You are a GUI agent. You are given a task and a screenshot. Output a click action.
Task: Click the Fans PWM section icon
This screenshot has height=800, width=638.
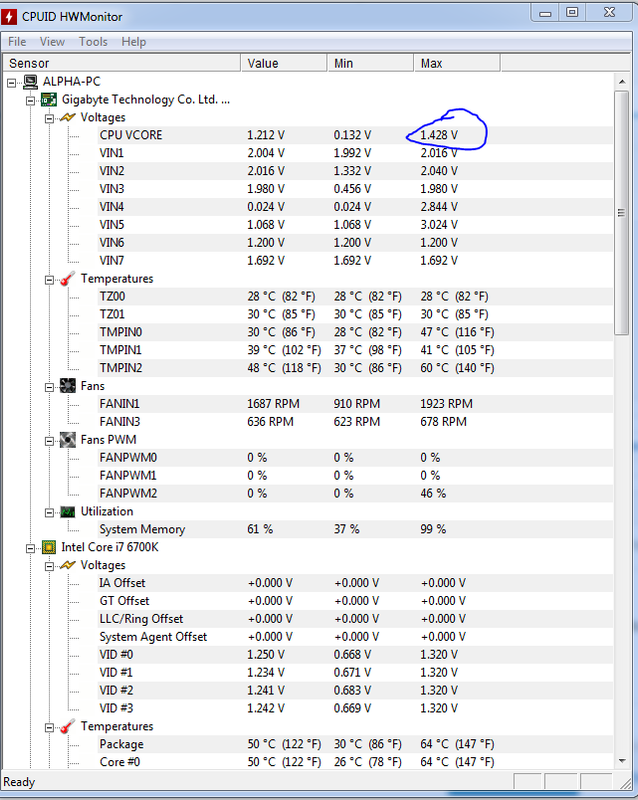(x=67, y=440)
